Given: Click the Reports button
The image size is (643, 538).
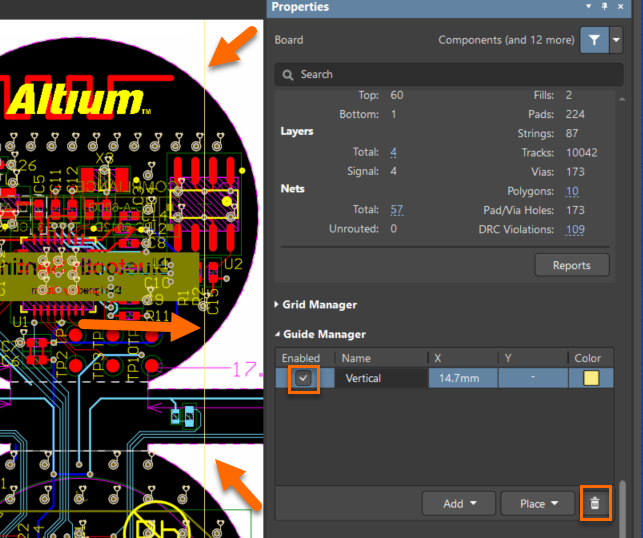Looking at the screenshot, I should [571, 265].
